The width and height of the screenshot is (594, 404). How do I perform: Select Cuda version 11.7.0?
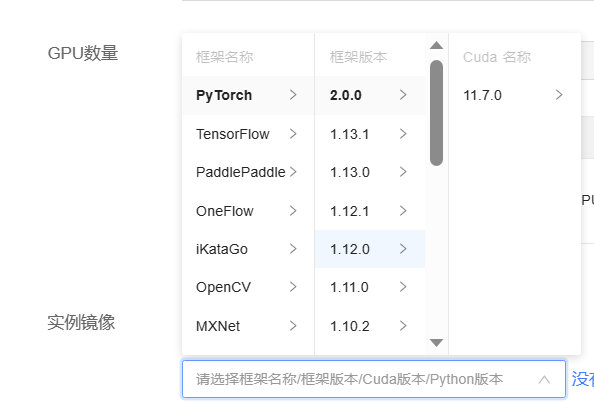[514, 95]
